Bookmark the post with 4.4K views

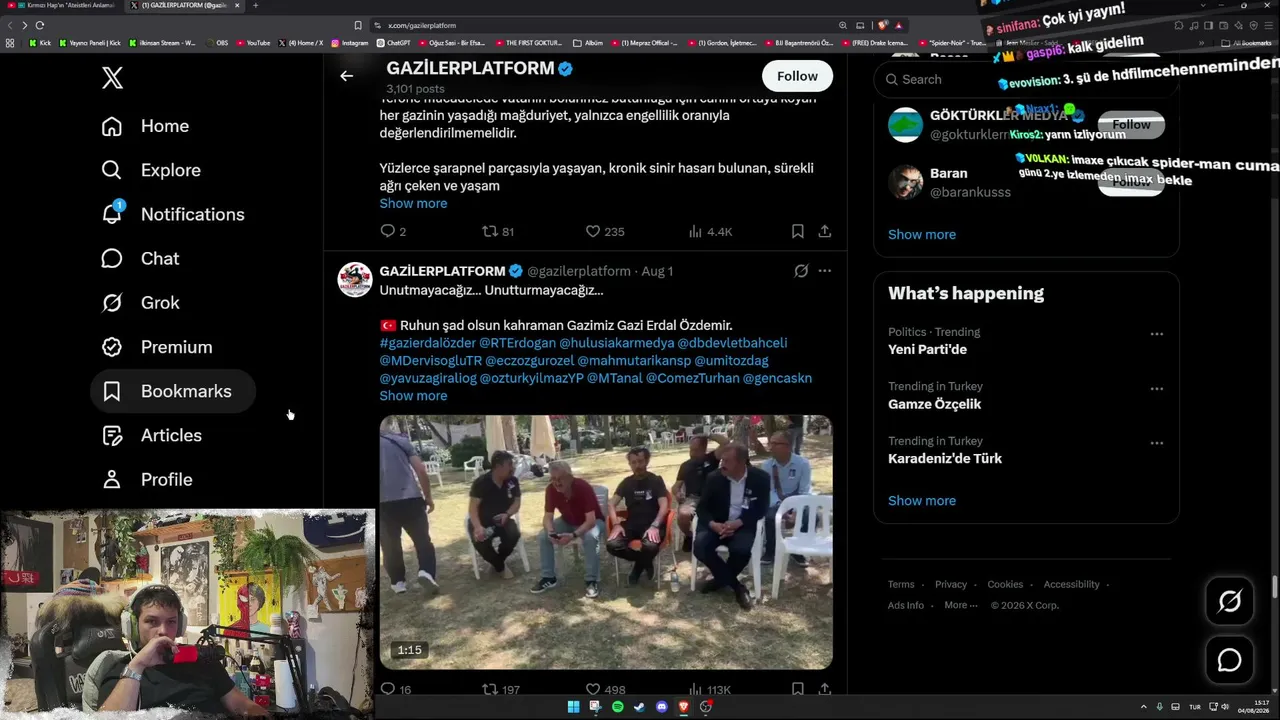(797, 231)
